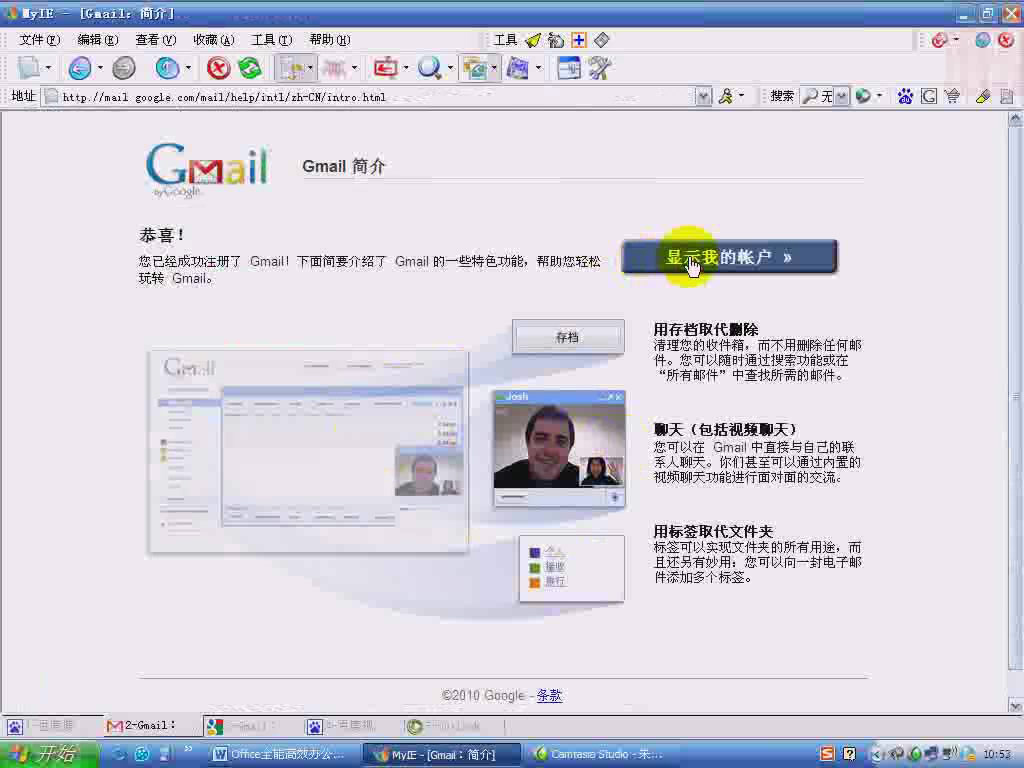Expand the New page icon dropdown arrow
1024x768 pixels.
click(48, 68)
